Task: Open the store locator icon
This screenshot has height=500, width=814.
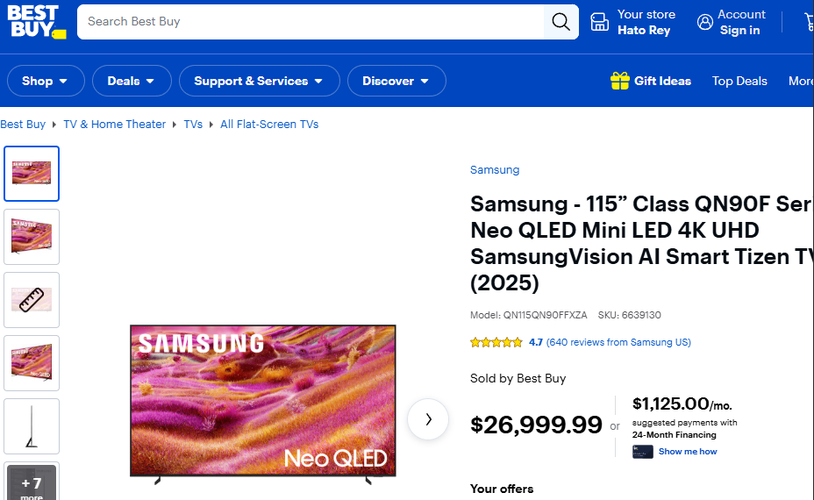Action: (x=600, y=22)
